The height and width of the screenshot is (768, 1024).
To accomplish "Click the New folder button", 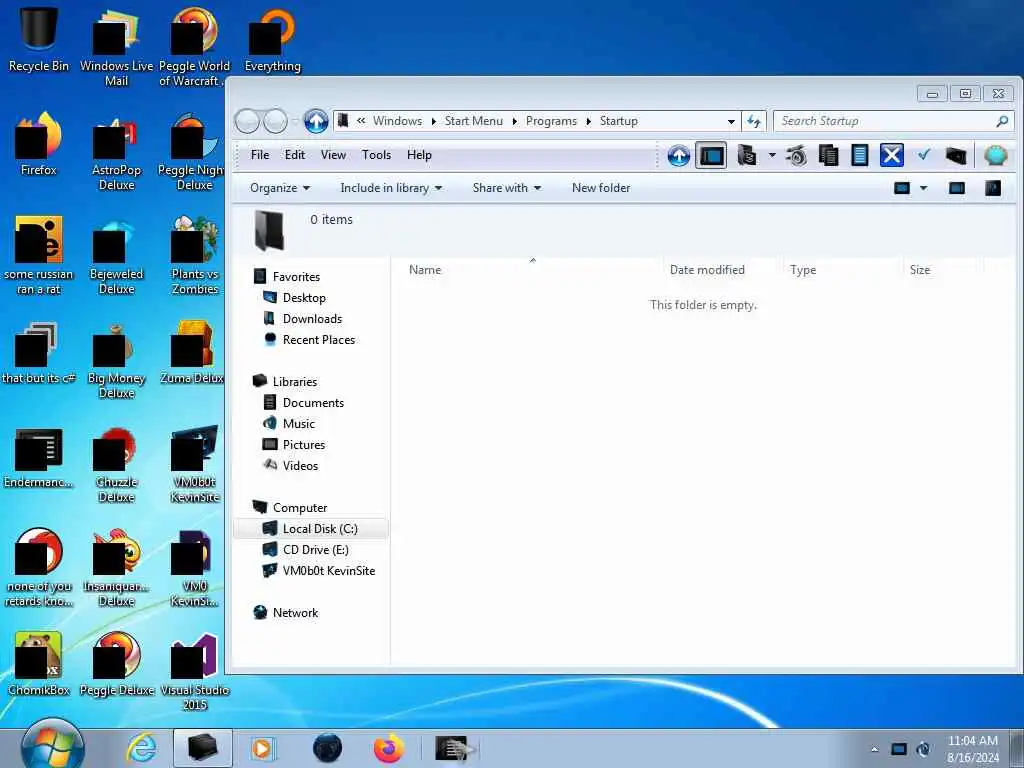I will point(601,188).
